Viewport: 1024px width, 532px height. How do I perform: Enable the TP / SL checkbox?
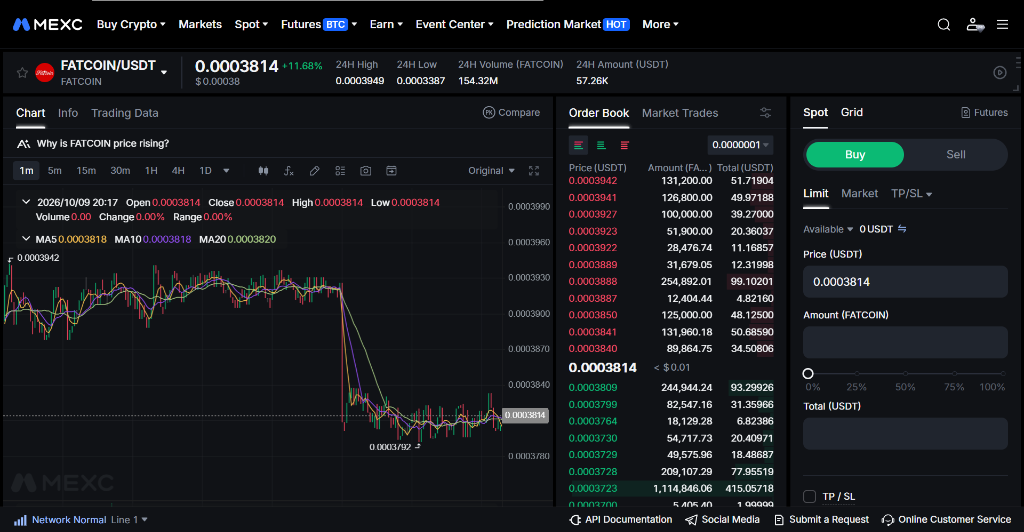click(x=809, y=497)
